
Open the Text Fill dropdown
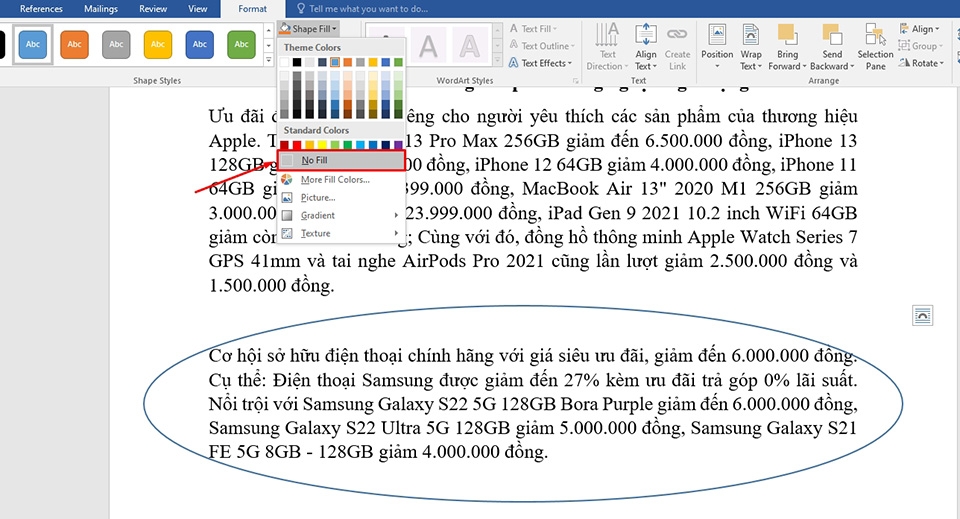tap(534, 29)
